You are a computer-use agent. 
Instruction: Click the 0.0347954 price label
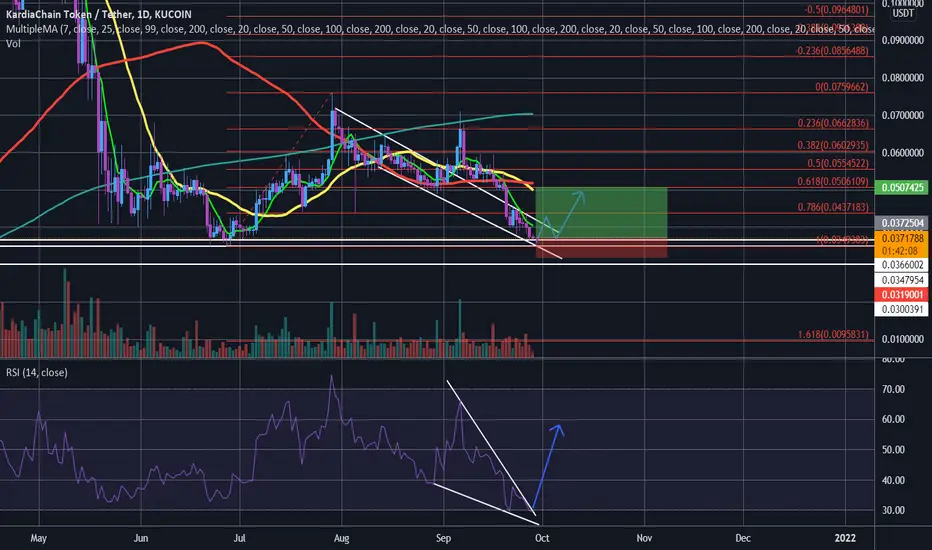click(902, 280)
